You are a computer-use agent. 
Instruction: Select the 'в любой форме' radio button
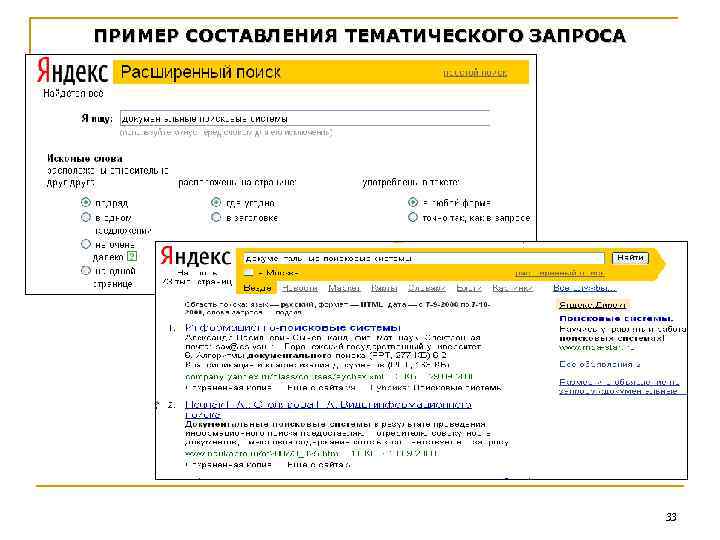click(x=413, y=202)
